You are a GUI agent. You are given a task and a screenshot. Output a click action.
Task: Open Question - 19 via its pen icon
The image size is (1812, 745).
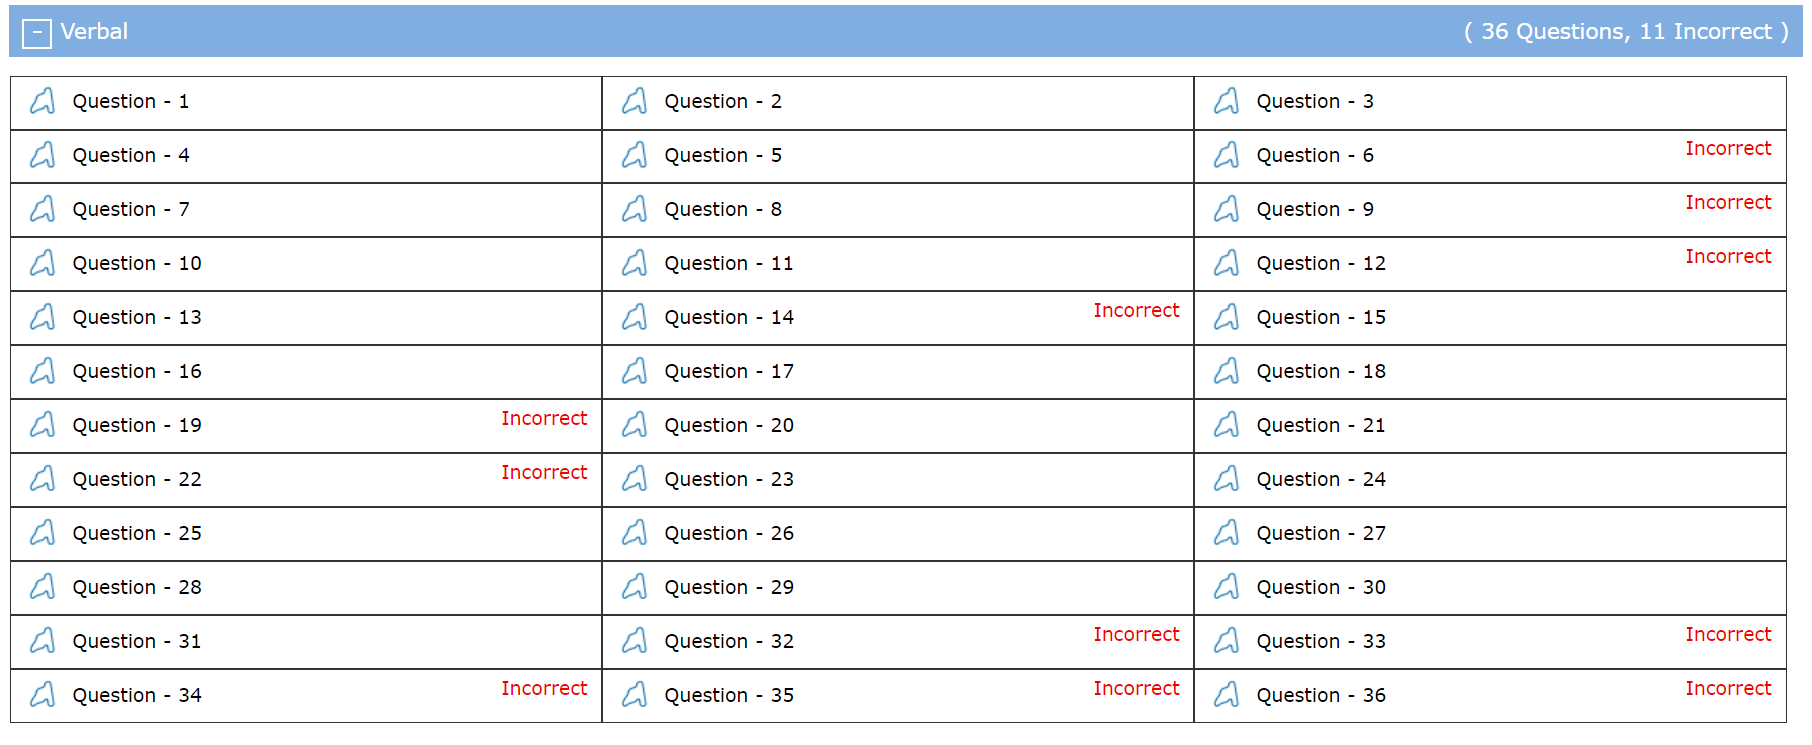coord(42,424)
